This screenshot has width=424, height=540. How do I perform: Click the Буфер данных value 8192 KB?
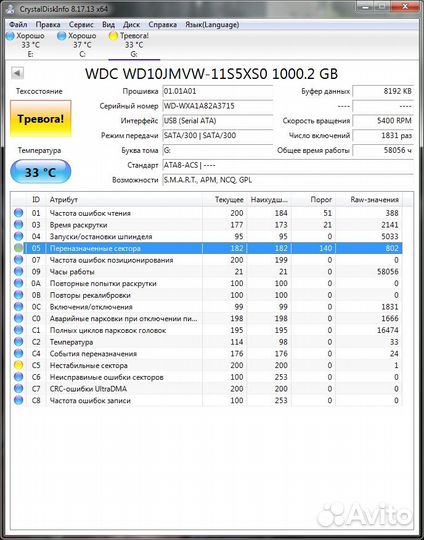tap(383, 91)
